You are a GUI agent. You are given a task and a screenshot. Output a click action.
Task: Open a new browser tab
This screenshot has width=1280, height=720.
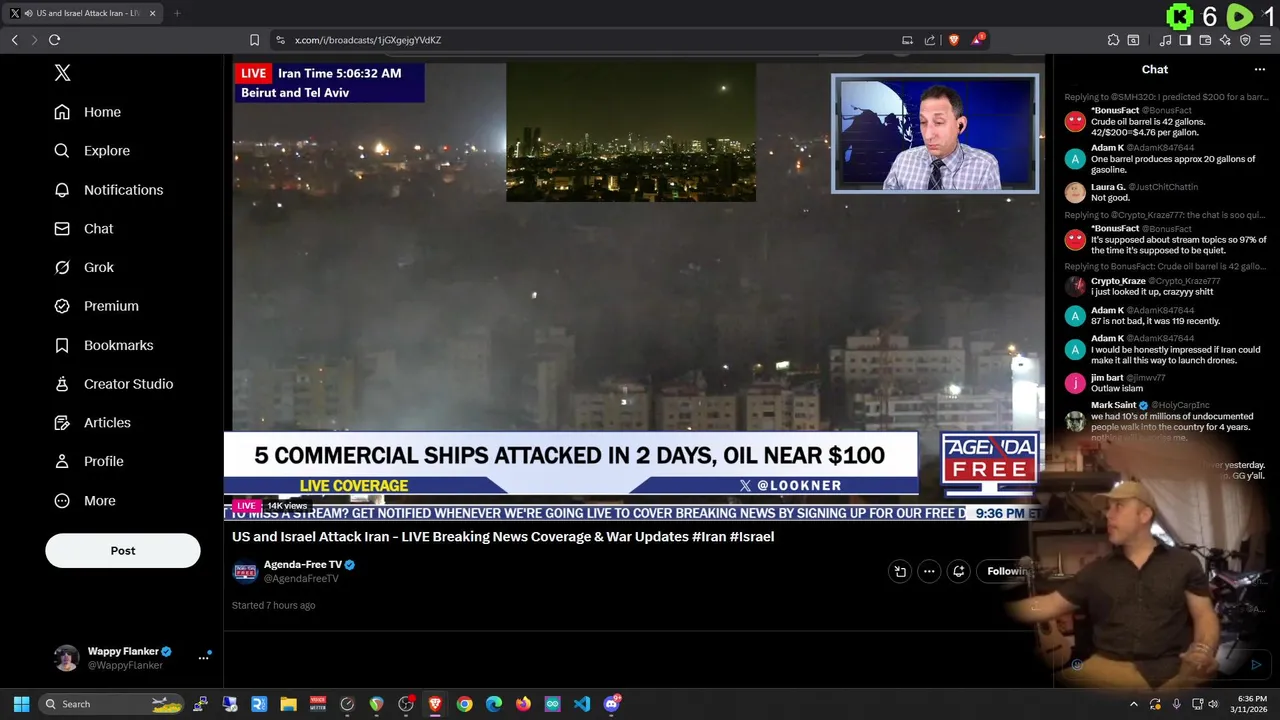(176, 13)
